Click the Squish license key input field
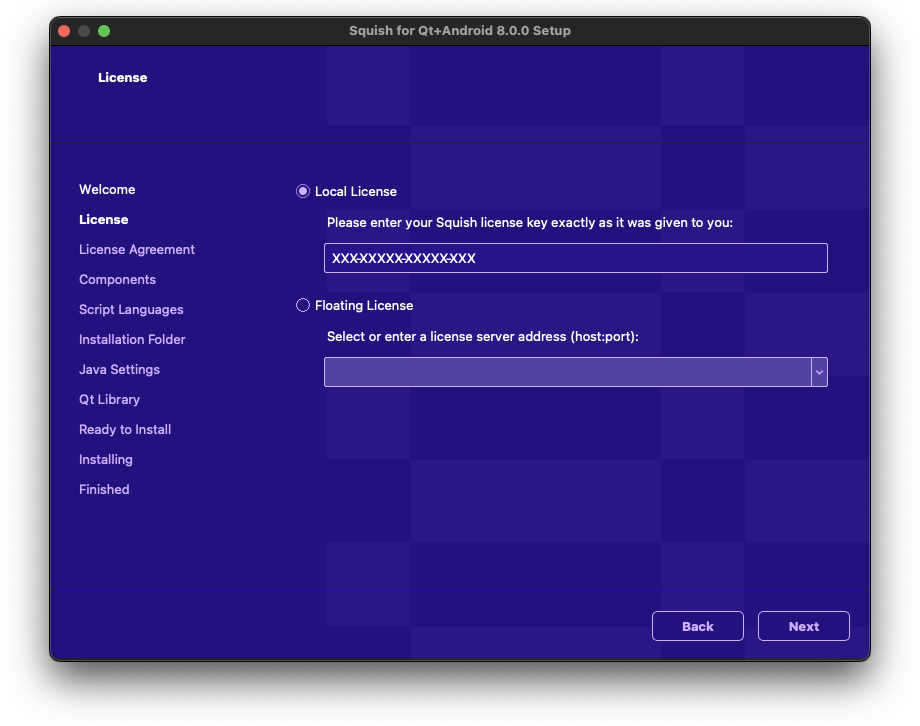This screenshot has width=920, height=726. (x=575, y=257)
